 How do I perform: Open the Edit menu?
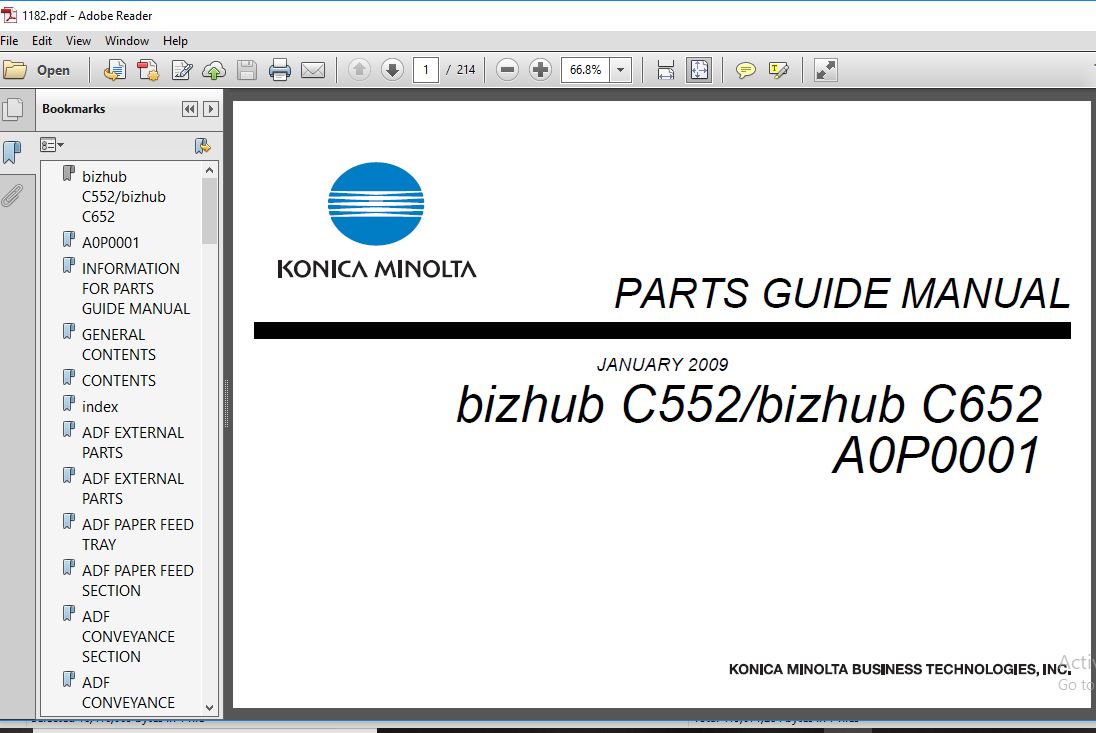click(x=42, y=41)
